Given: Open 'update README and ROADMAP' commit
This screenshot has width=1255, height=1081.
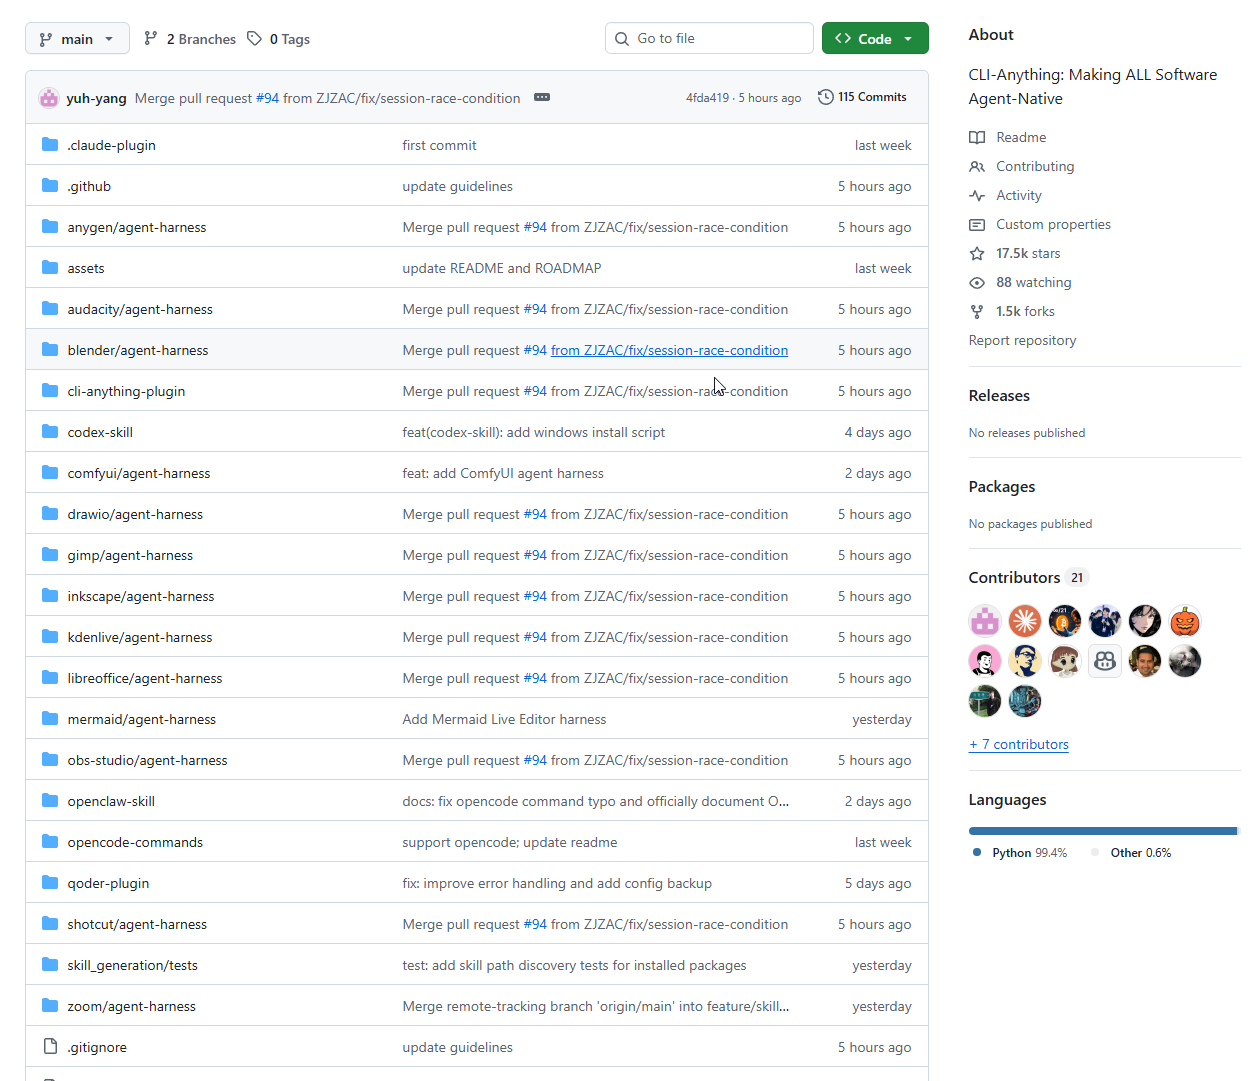Looking at the screenshot, I should pos(502,268).
